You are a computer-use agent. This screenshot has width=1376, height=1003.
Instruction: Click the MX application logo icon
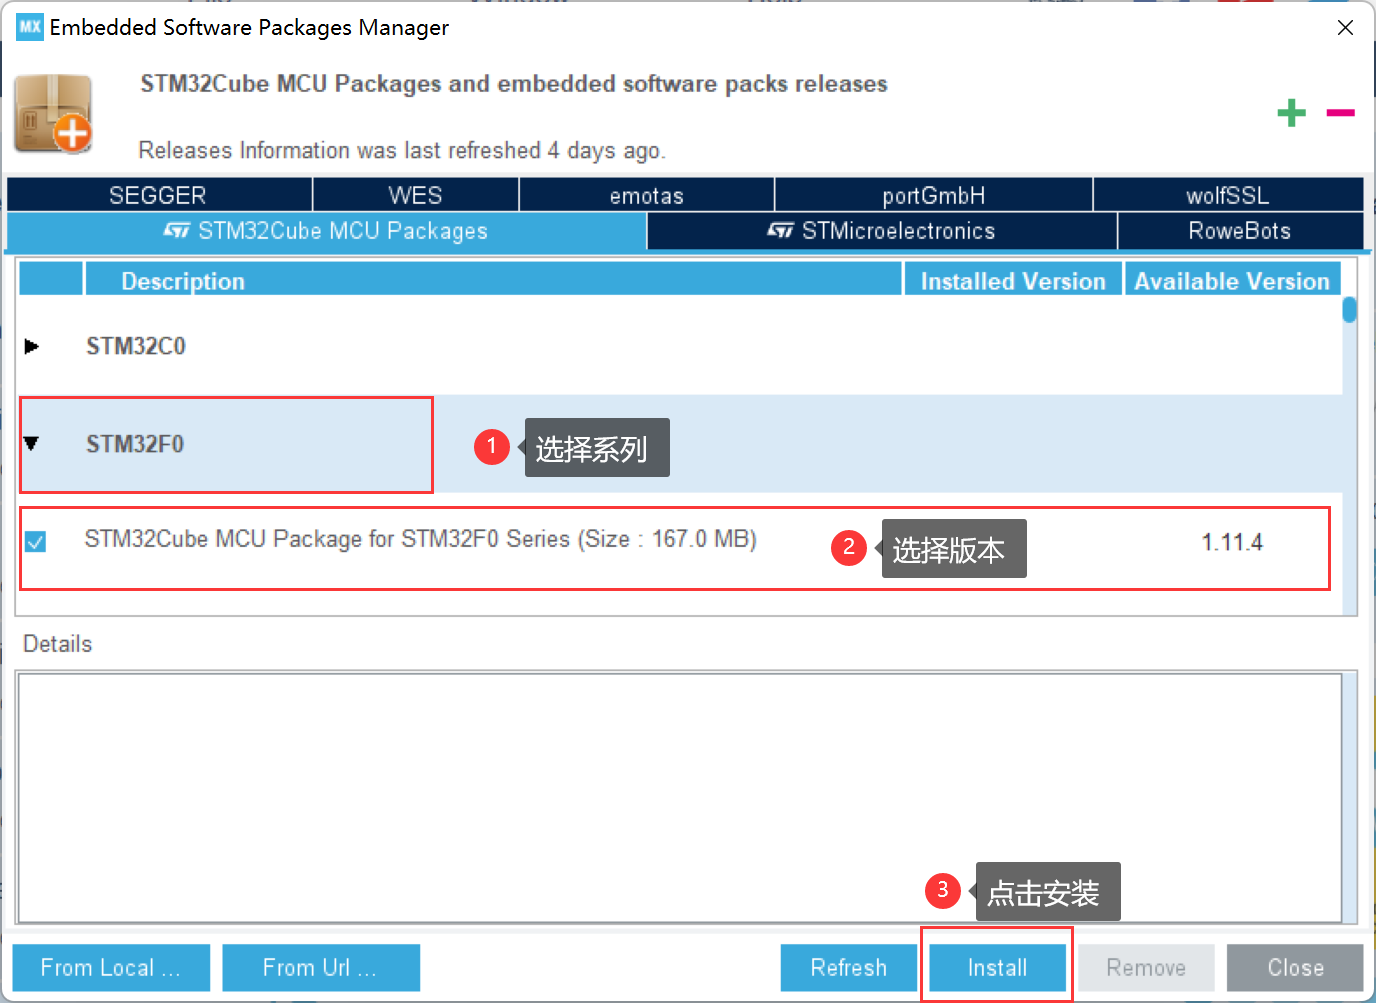tap(29, 27)
